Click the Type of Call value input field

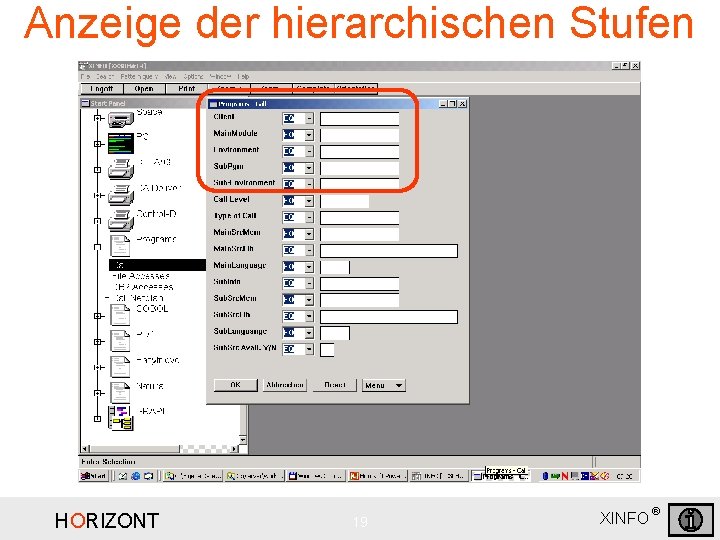pyautogui.click(x=360, y=218)
